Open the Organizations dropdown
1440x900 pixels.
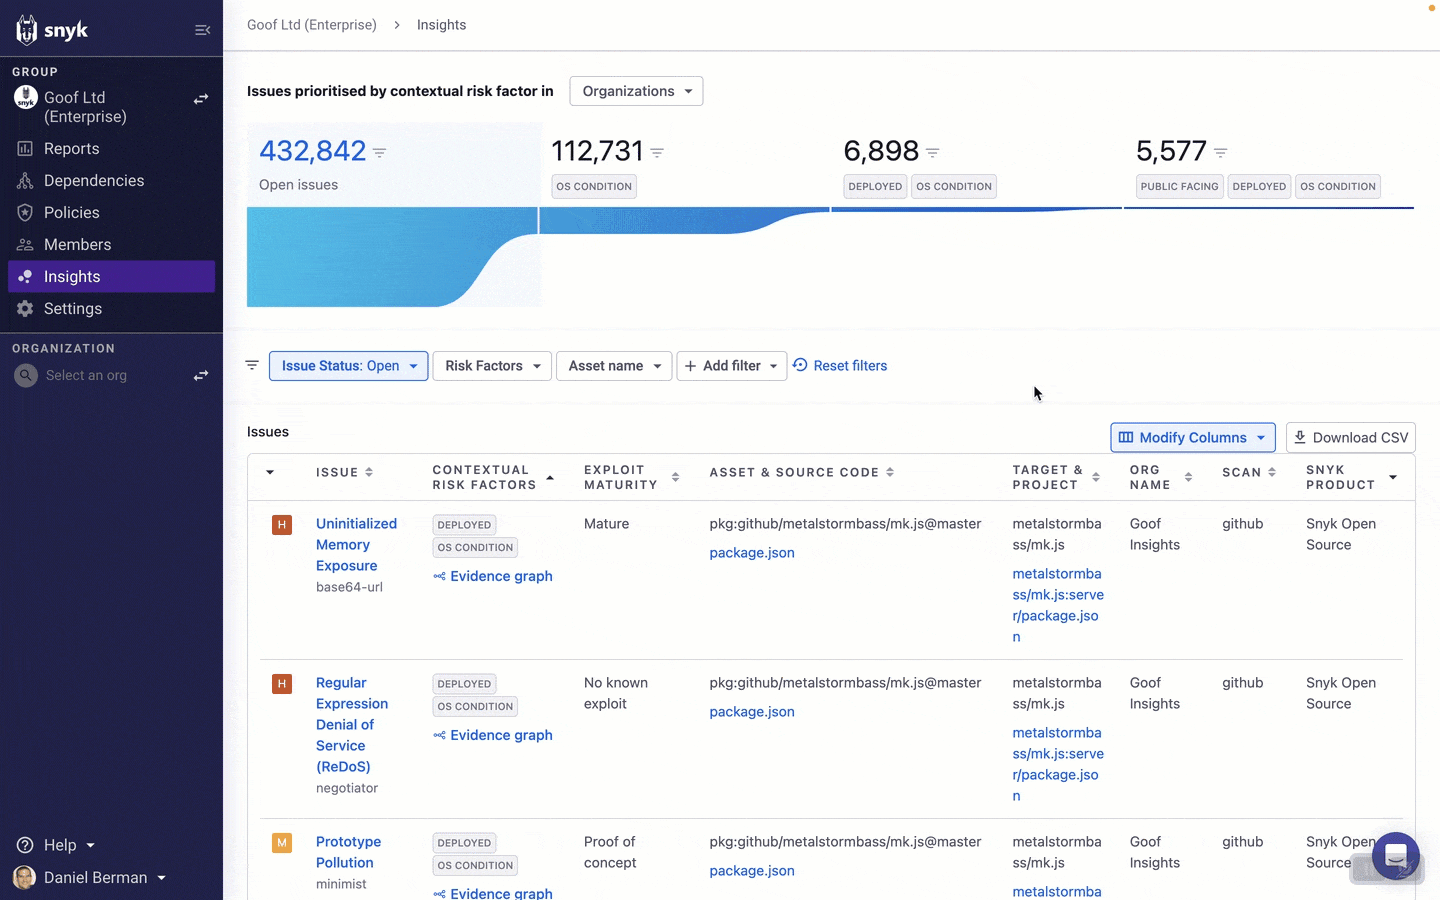(x=636, y=91)
